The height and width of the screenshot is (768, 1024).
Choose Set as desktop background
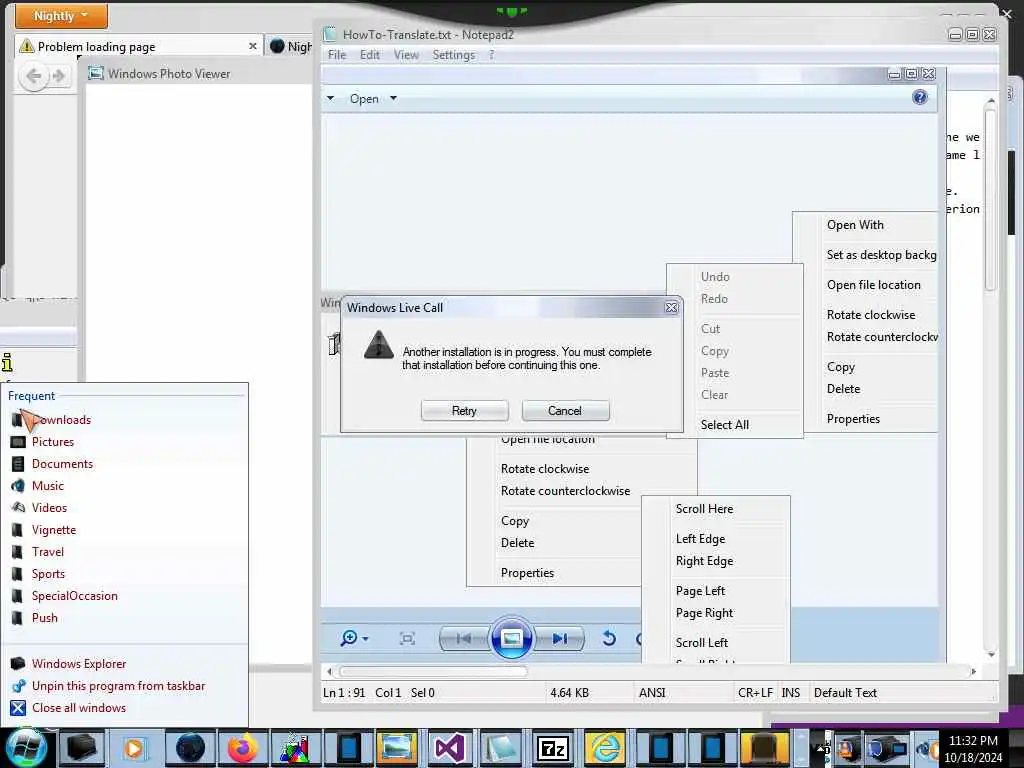pyautogui.click(x=881, y=255)
